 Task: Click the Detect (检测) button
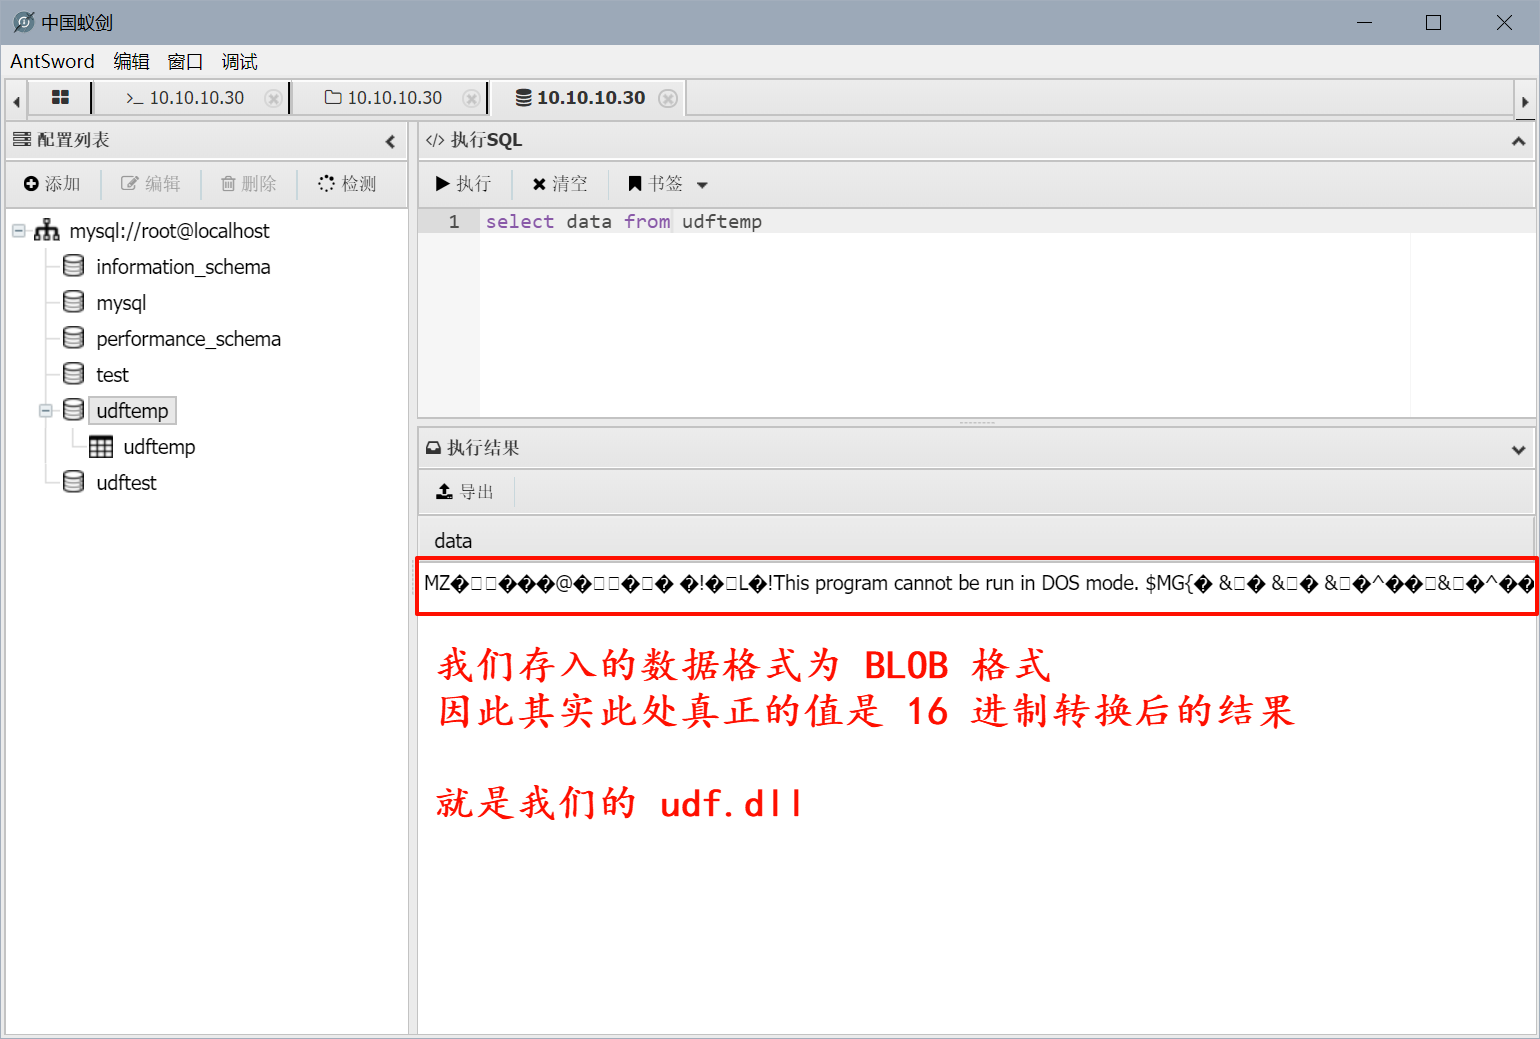[347, 184]
